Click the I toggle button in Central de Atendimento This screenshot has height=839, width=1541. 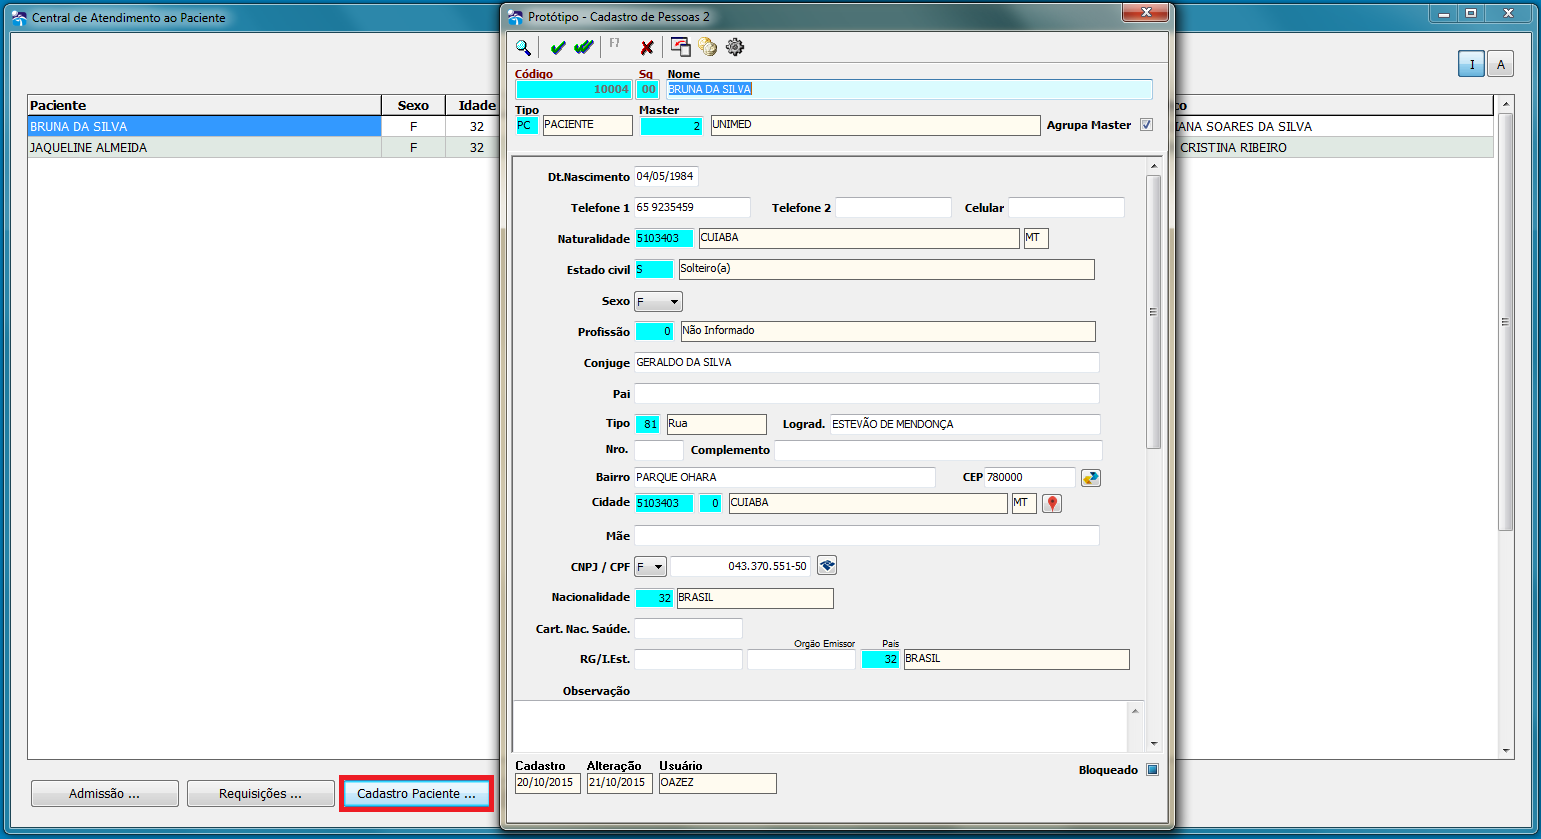point(1471,64)
